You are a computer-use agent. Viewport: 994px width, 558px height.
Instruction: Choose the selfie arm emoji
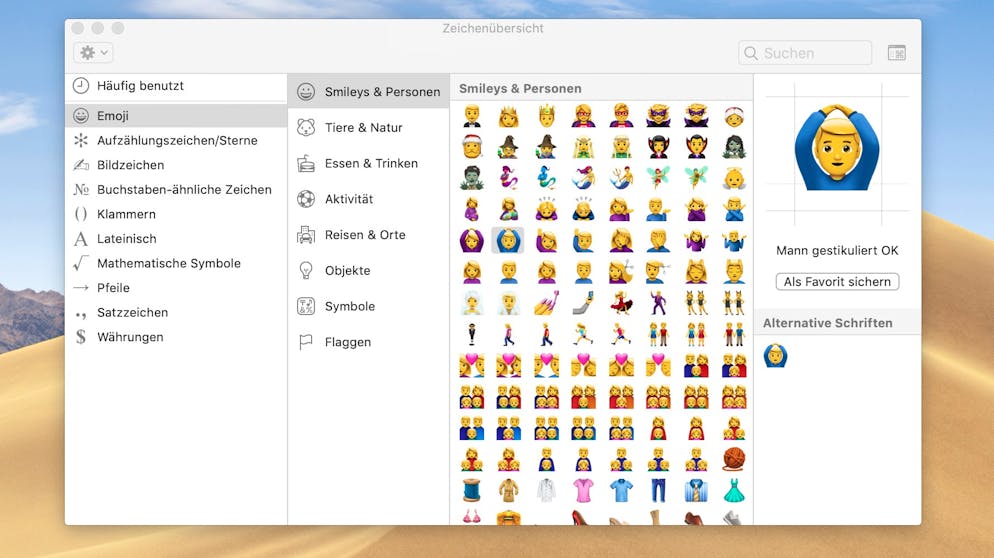coord(583,302)
